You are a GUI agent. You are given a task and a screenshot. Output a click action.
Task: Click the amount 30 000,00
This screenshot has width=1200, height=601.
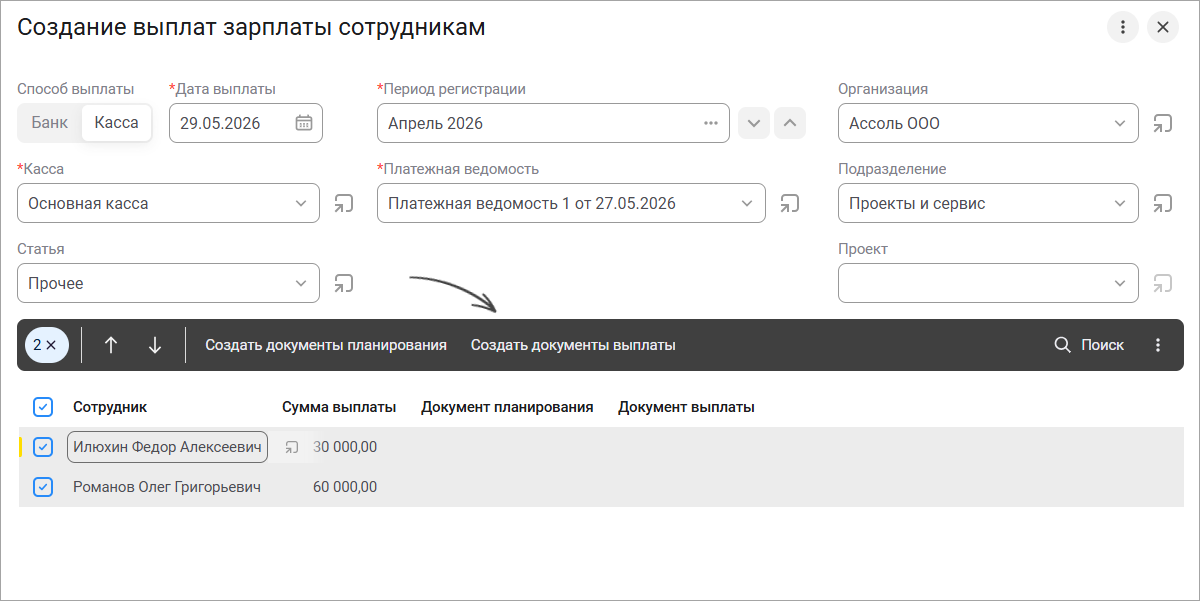coord(345,447)
